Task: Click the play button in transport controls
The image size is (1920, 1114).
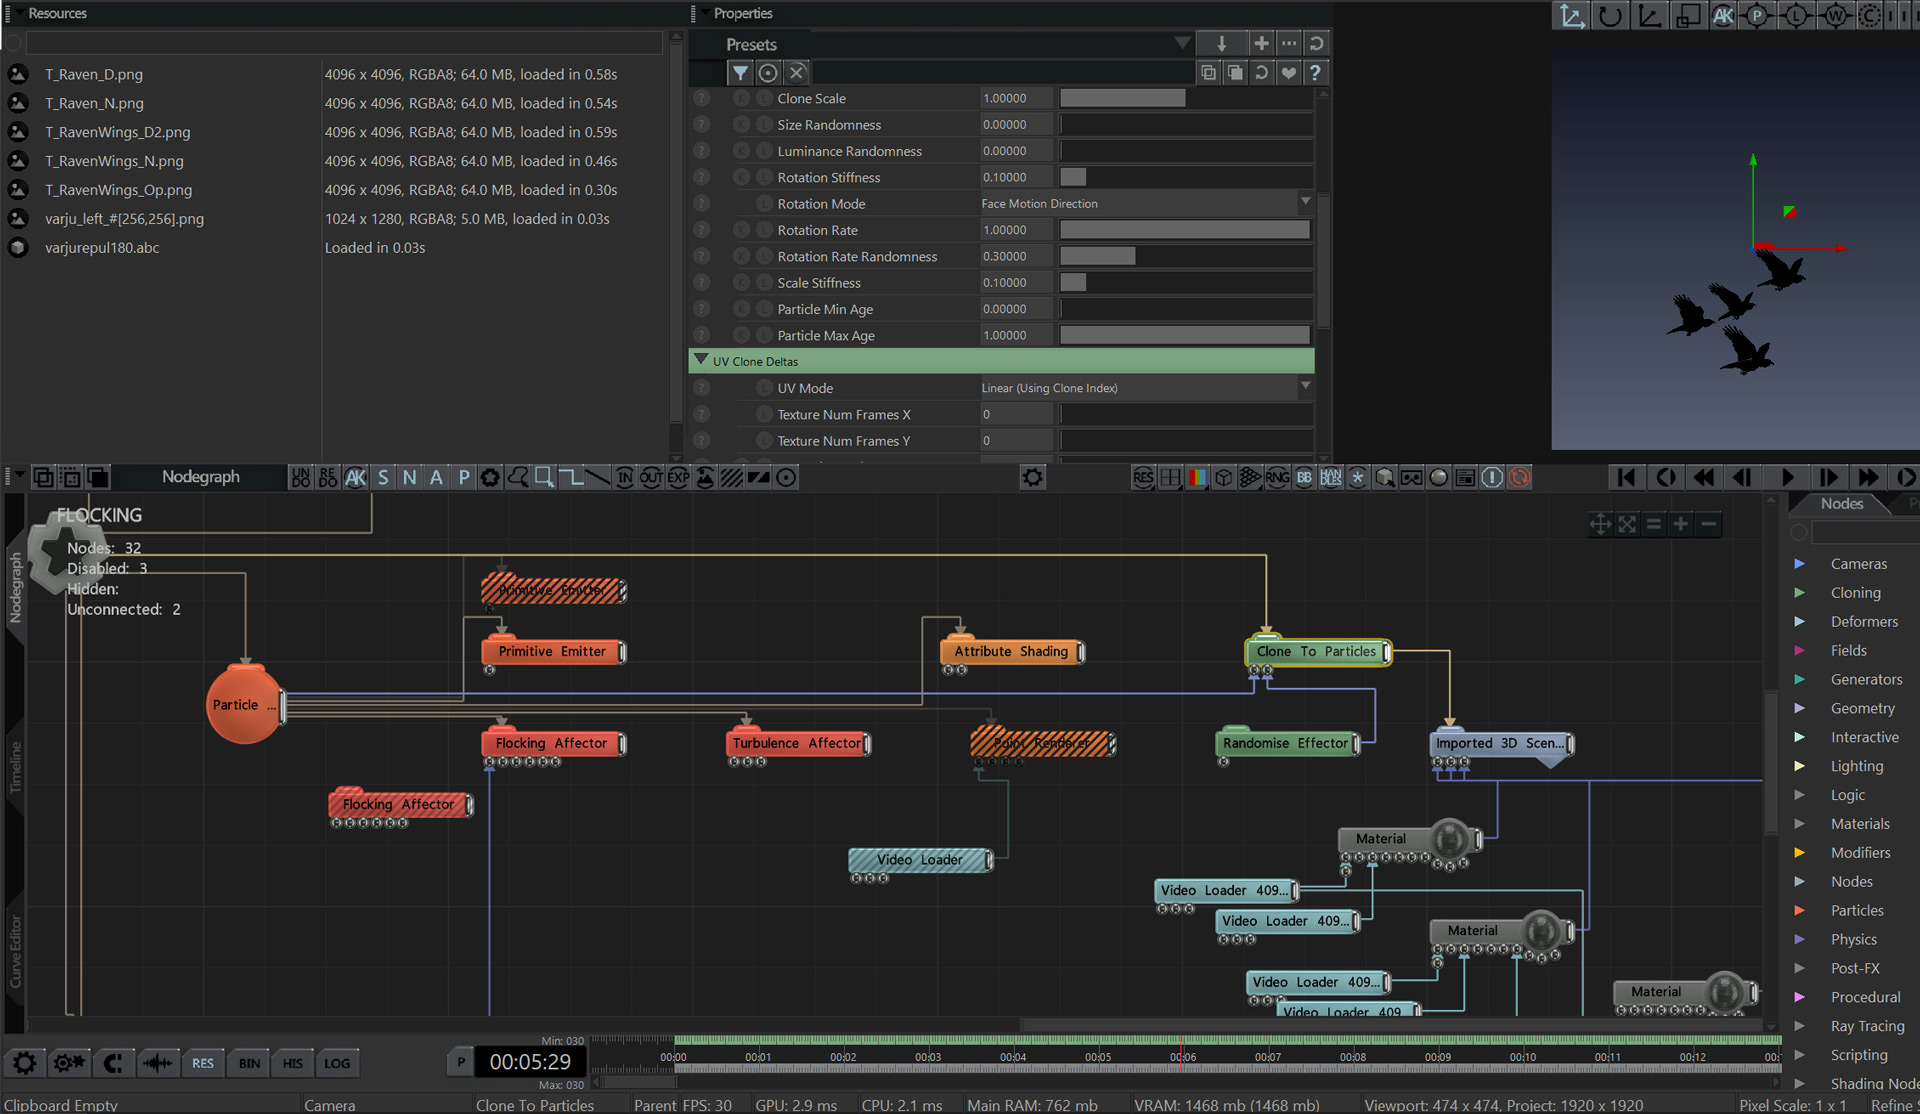Action: tap(1788, 478)
